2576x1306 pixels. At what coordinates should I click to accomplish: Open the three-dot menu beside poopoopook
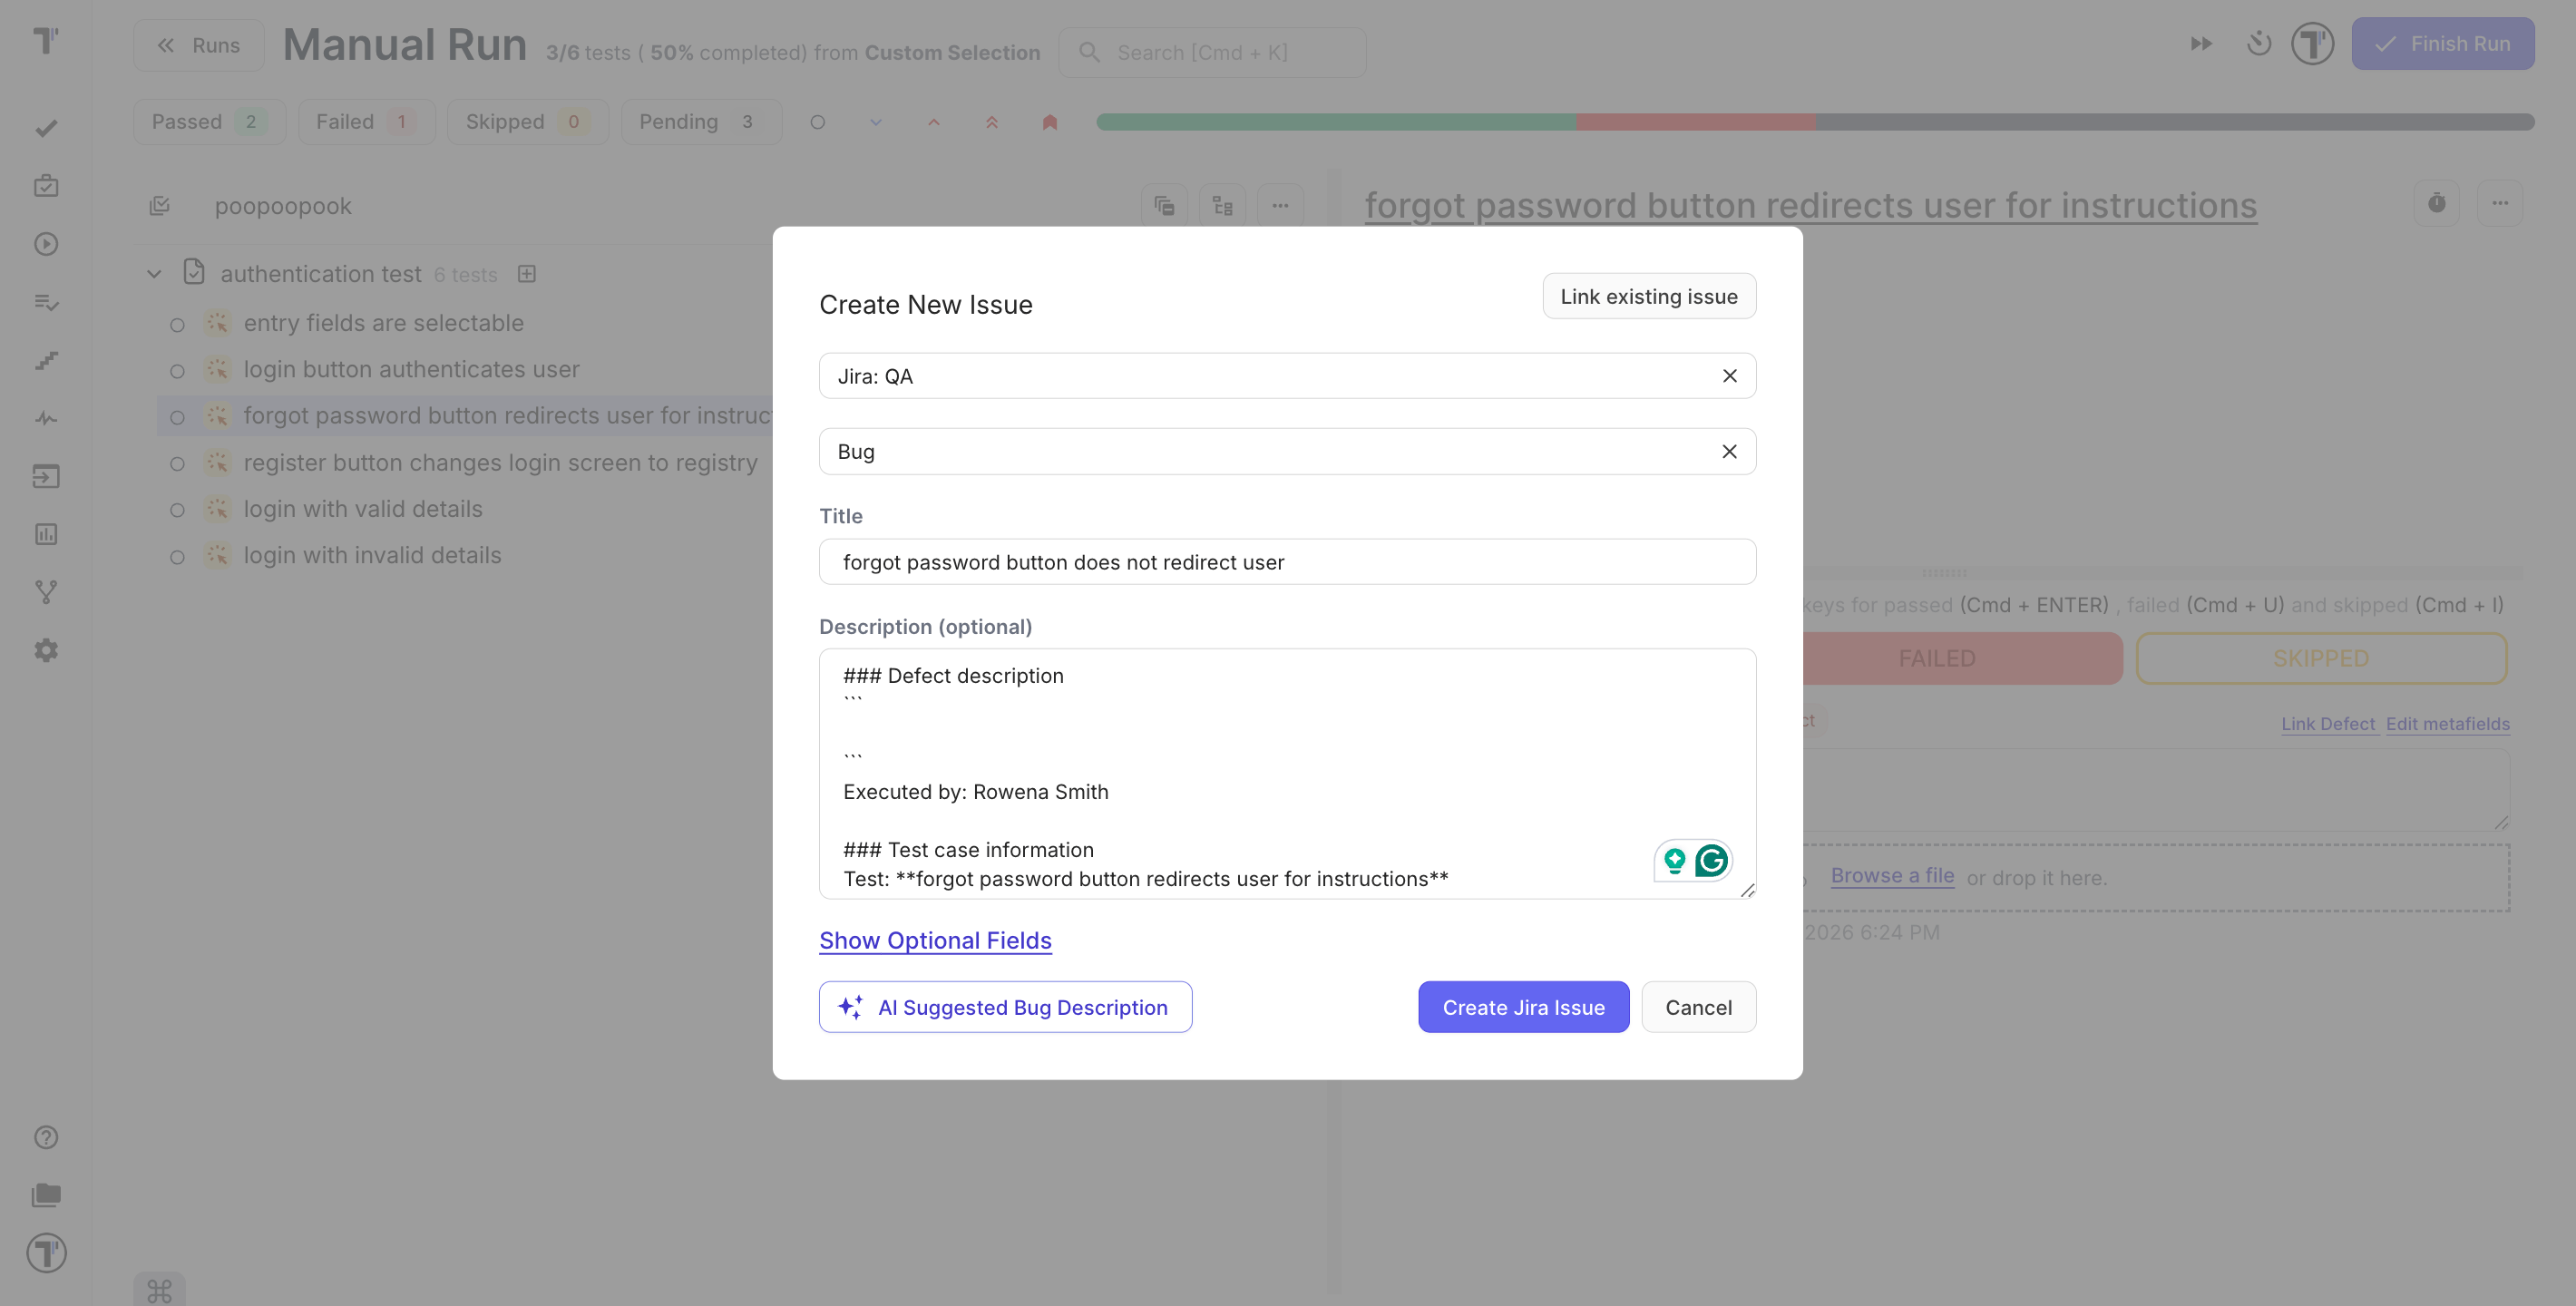(x=1280, y=206)
